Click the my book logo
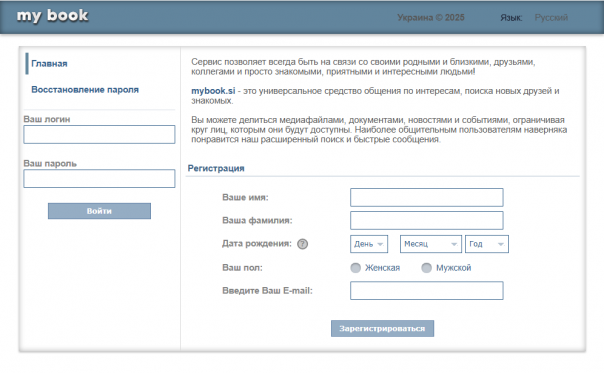Screen dimensions: 604x373 point(52,16)
